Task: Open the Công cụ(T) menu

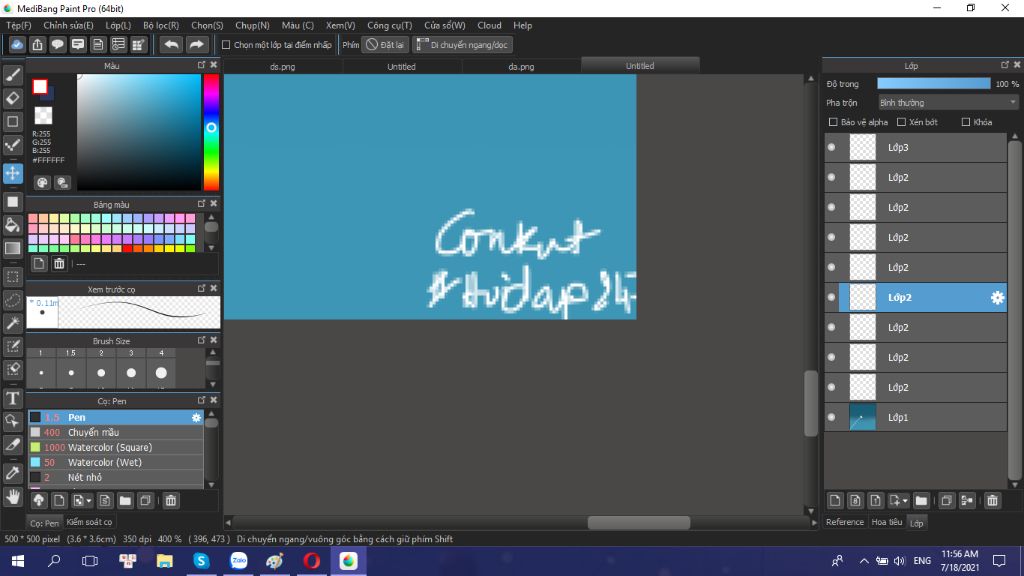Action: pyautogui.click(x=389, y=25)
